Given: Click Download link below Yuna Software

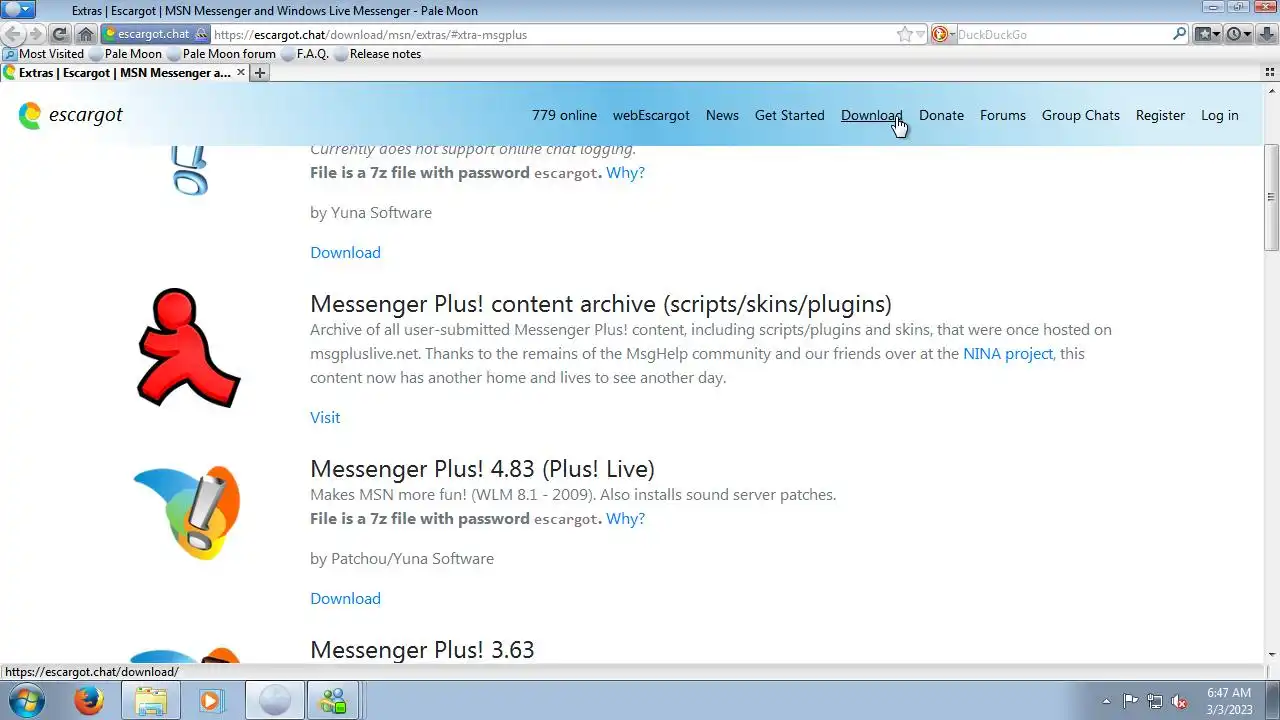Looking at the screenshot, I should coord(345,252).
